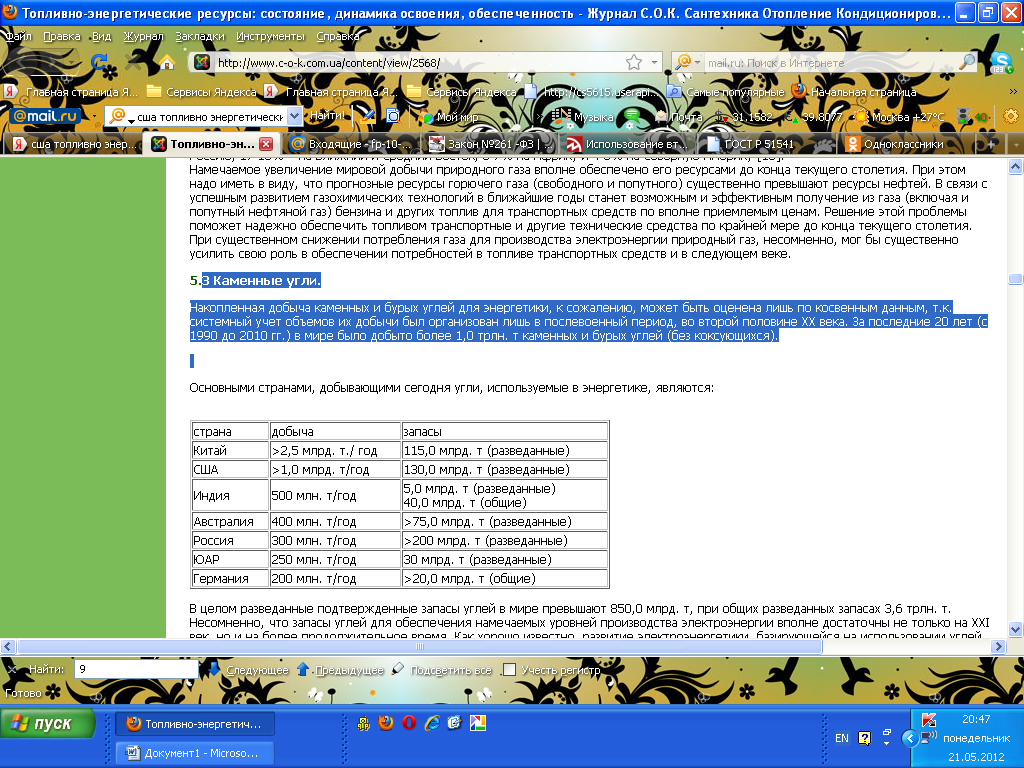The image size is (1024, 768).
Task: Click the magnifier search button in search box
Action: tap(967, 62)
